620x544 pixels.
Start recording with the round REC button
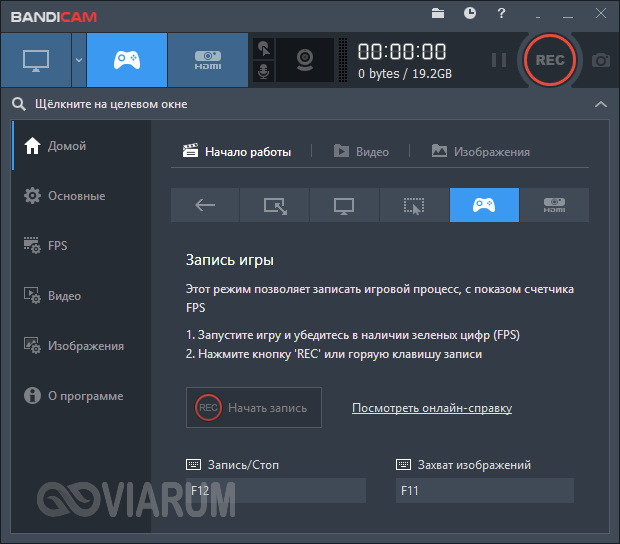(x=550, y=60)
